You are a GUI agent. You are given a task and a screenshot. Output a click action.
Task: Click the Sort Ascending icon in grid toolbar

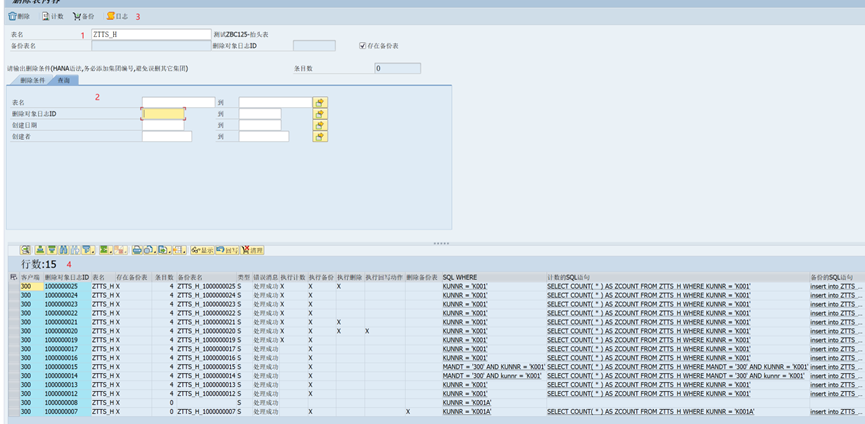(x=40, y=250)
